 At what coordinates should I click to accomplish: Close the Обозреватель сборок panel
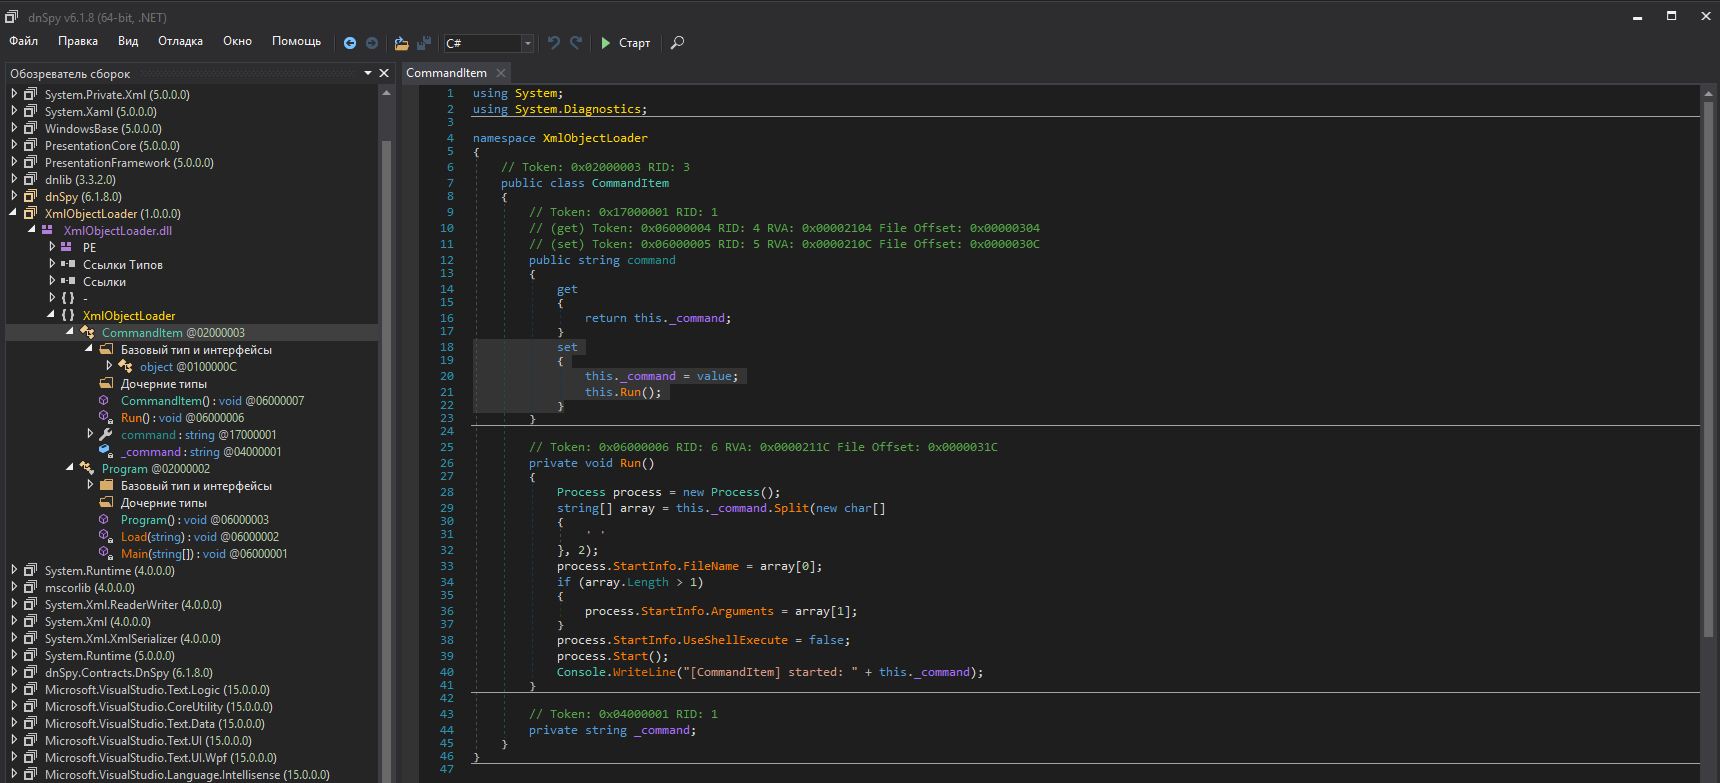click(x=384, y=73)
